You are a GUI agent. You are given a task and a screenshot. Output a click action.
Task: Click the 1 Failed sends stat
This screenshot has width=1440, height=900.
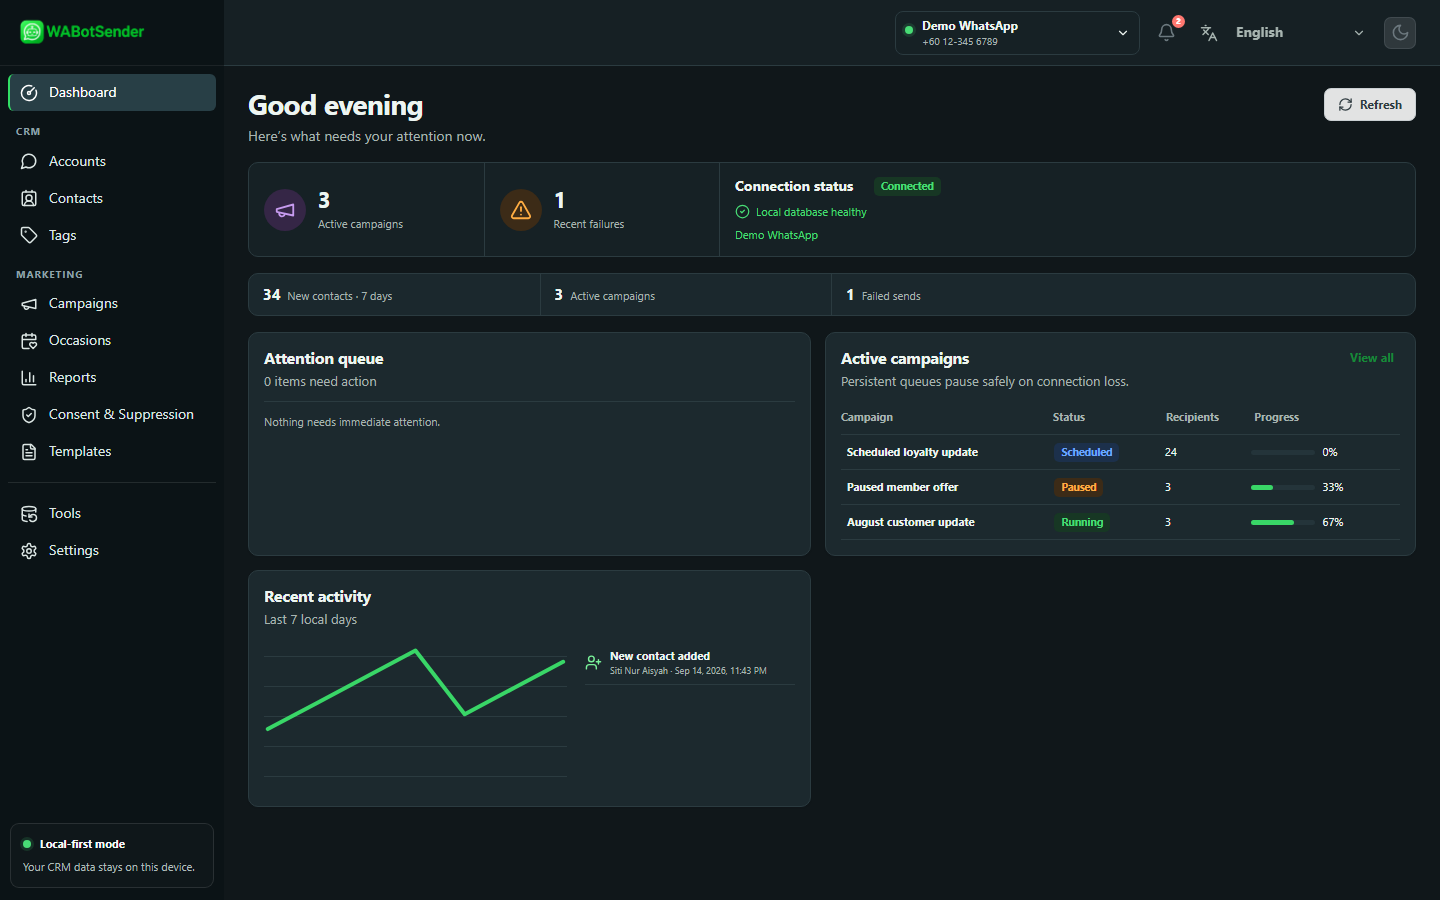click(x=1123, y=295)
